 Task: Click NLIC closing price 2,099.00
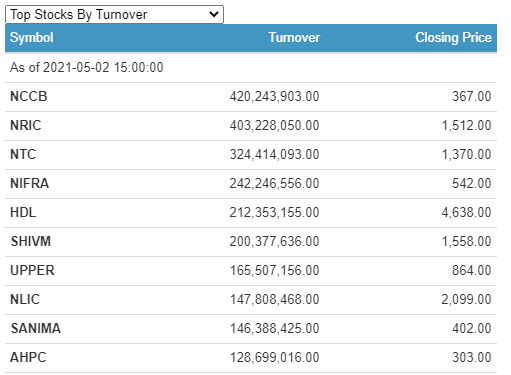(466, 300)
